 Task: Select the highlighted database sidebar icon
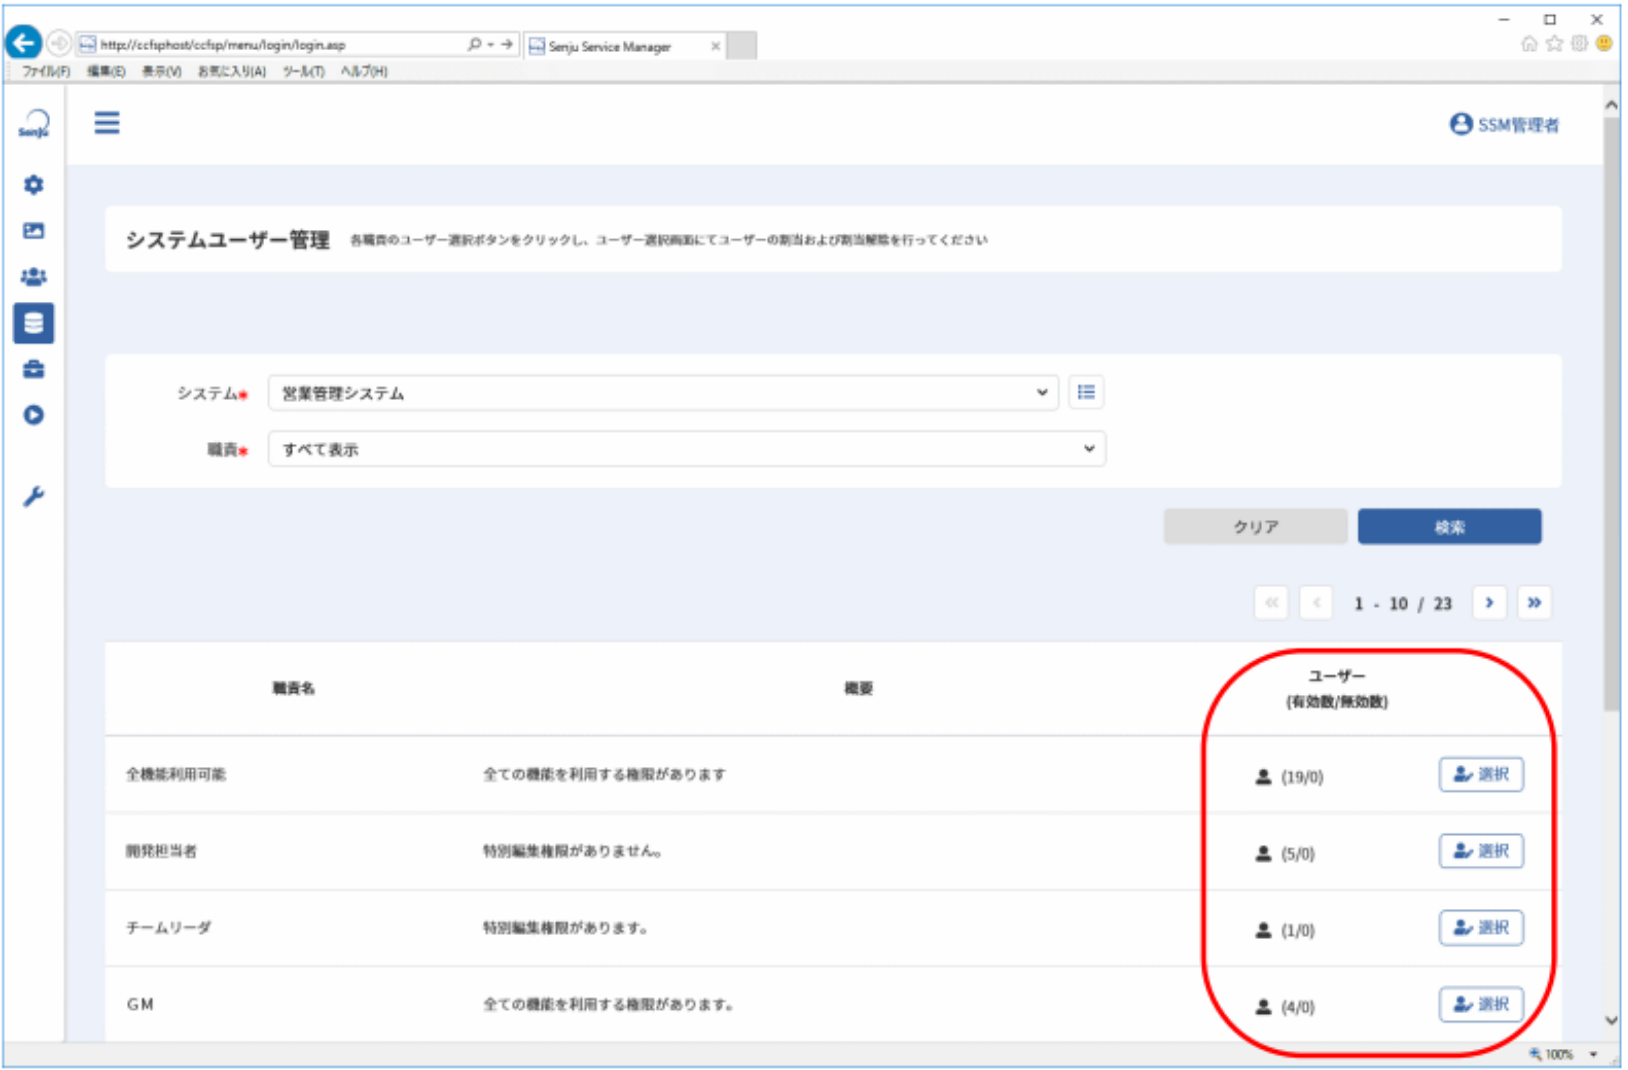tap(34, 323)
